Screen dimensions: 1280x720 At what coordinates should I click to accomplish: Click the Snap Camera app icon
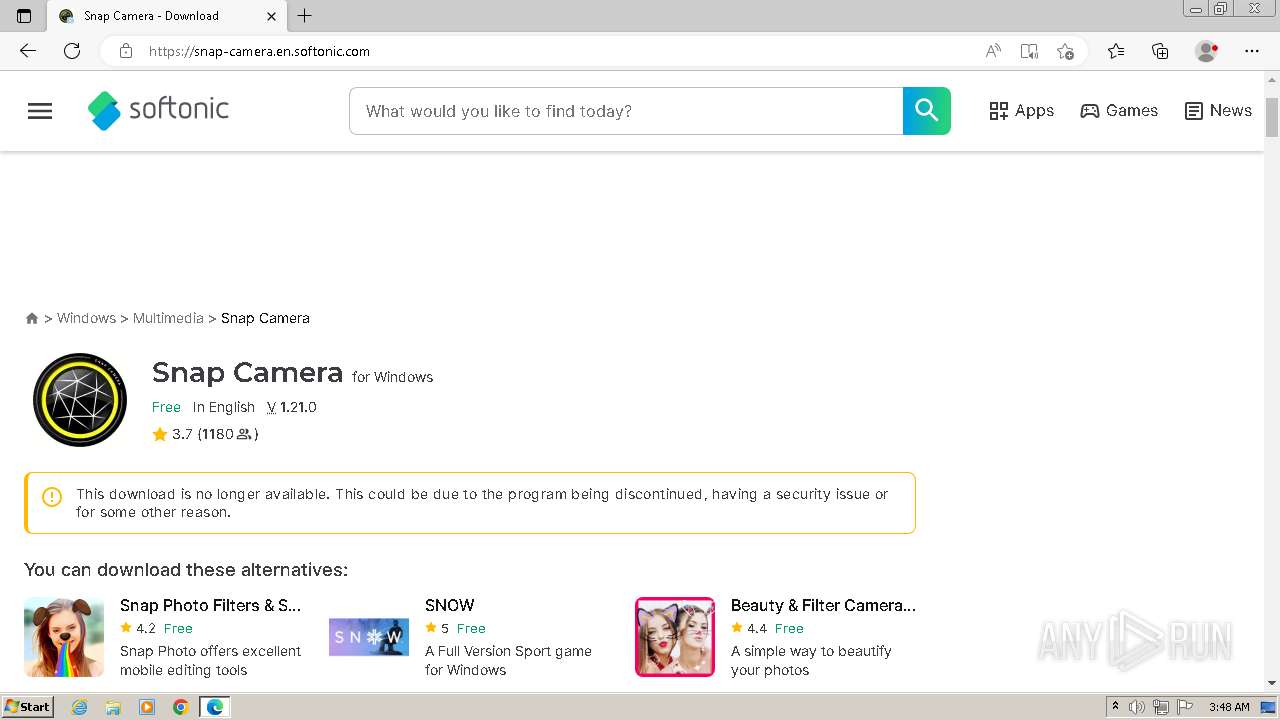80,400
